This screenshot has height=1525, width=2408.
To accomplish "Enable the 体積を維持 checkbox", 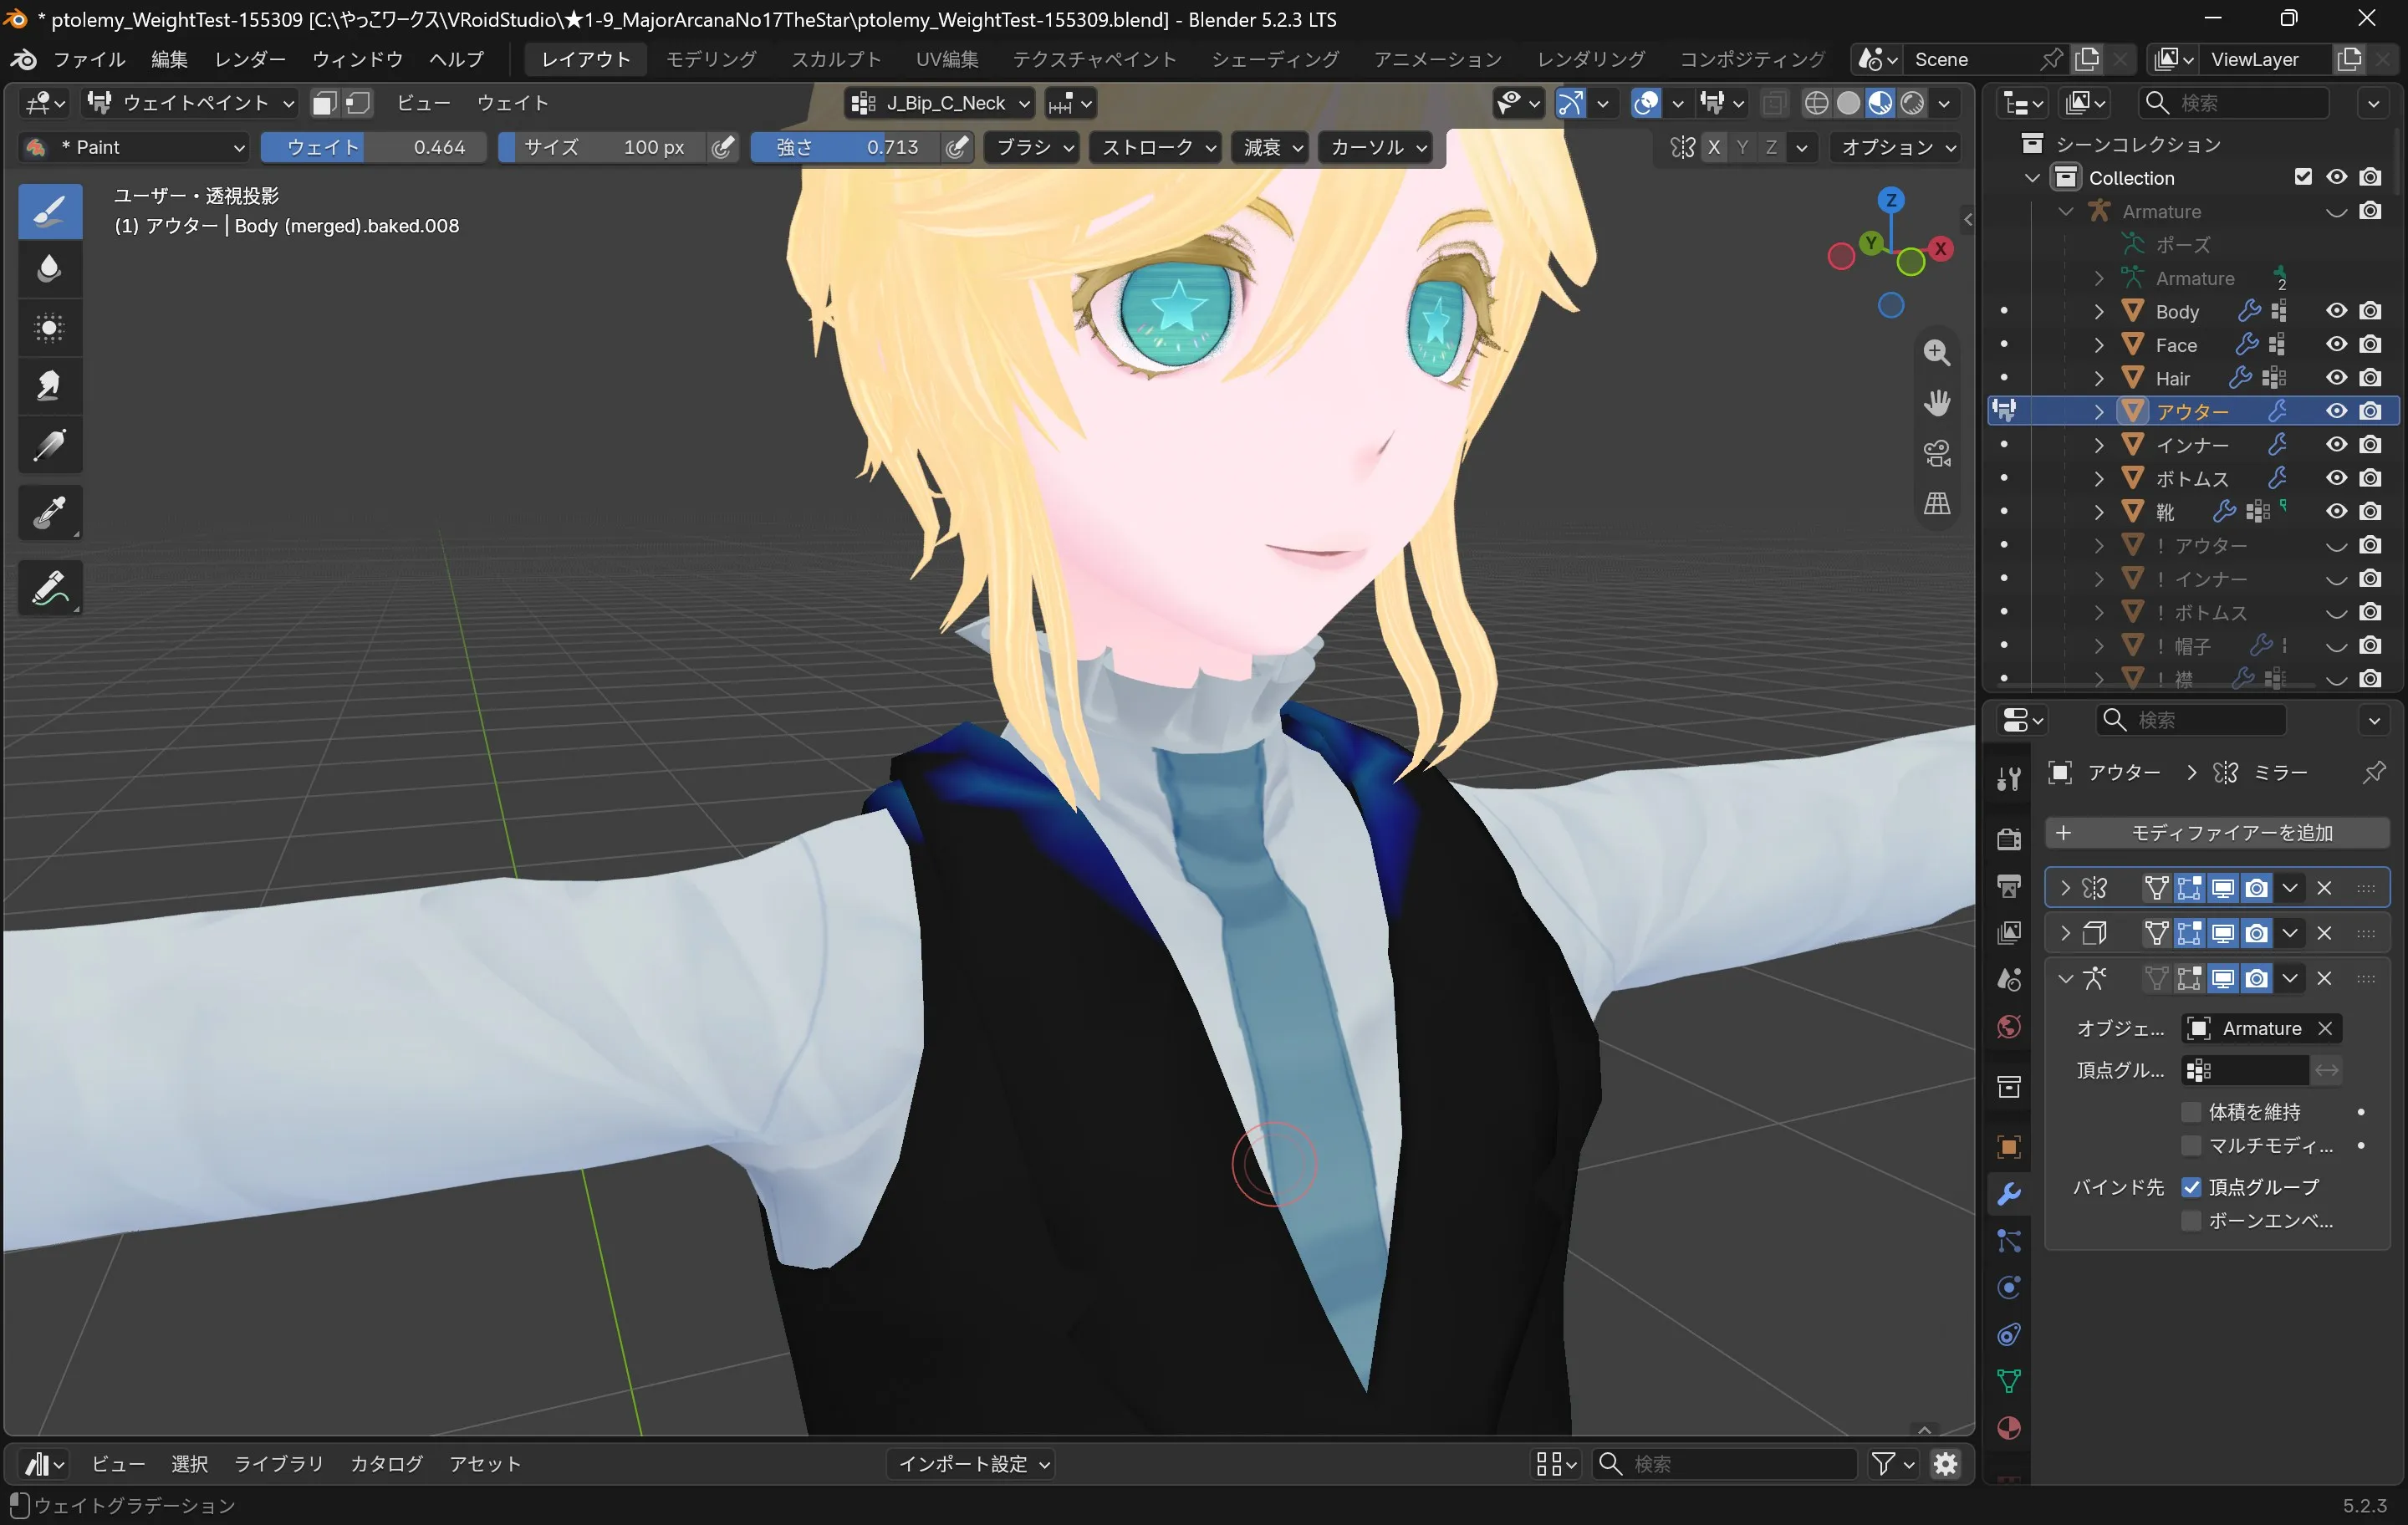I will (x=2191, y=1112).
